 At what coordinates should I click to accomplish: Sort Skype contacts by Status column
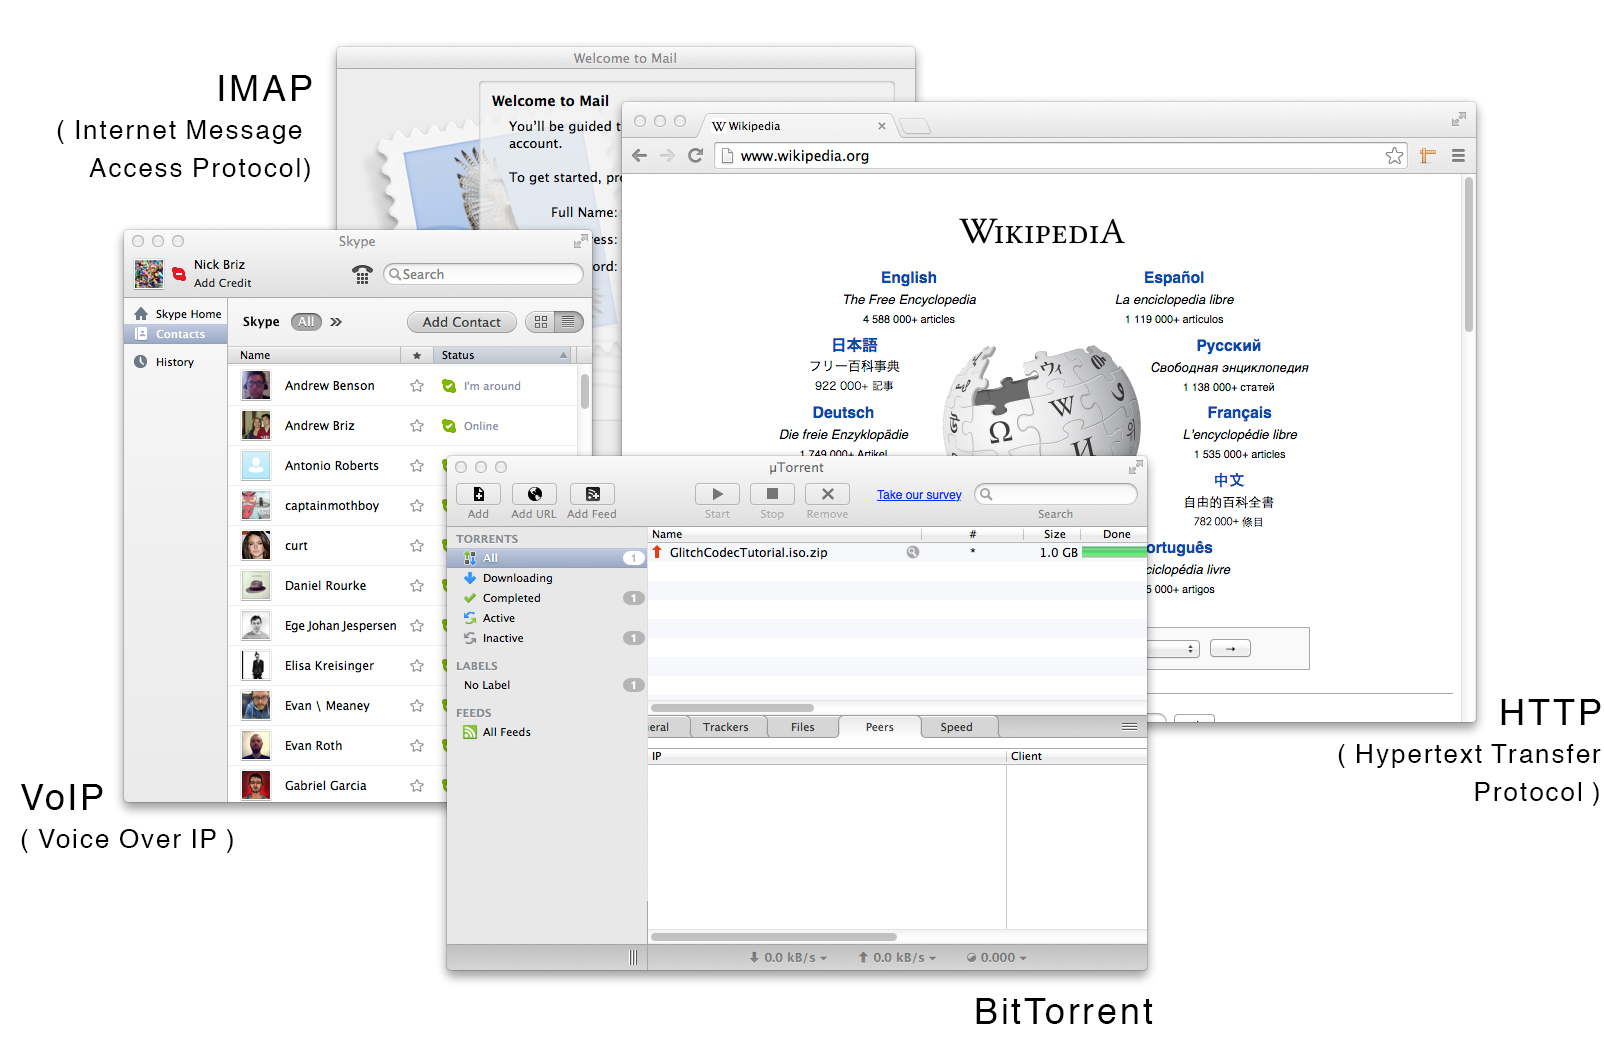[503, 355]
